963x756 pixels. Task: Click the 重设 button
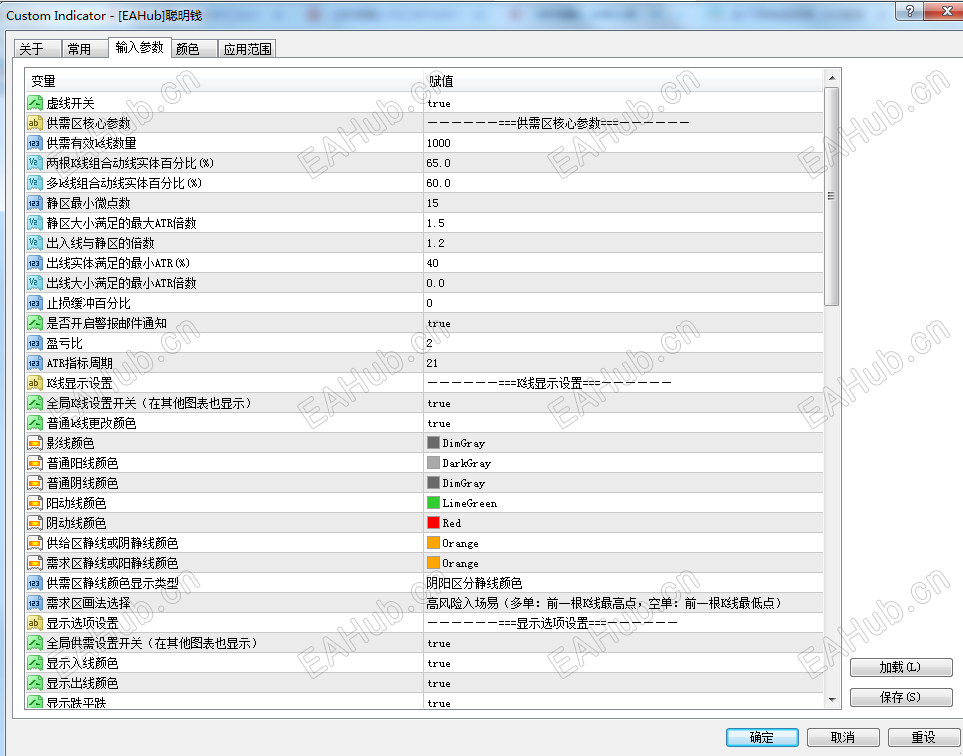[923, 737]
